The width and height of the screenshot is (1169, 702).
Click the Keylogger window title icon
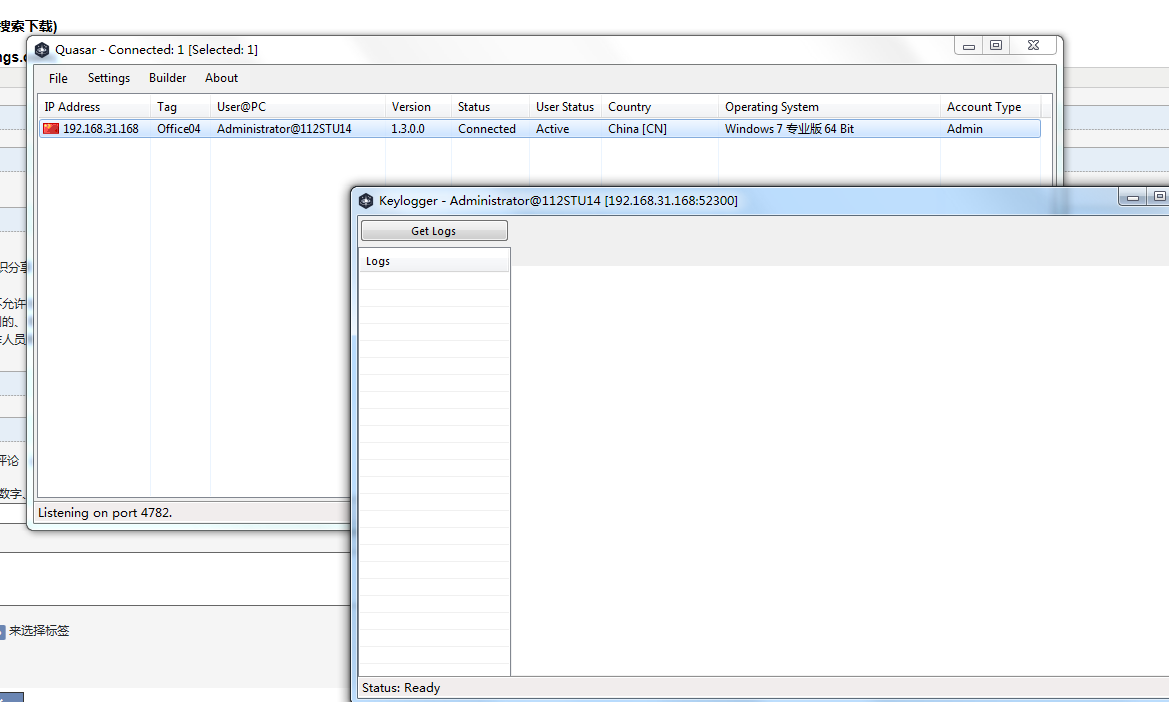pos(365,200)
